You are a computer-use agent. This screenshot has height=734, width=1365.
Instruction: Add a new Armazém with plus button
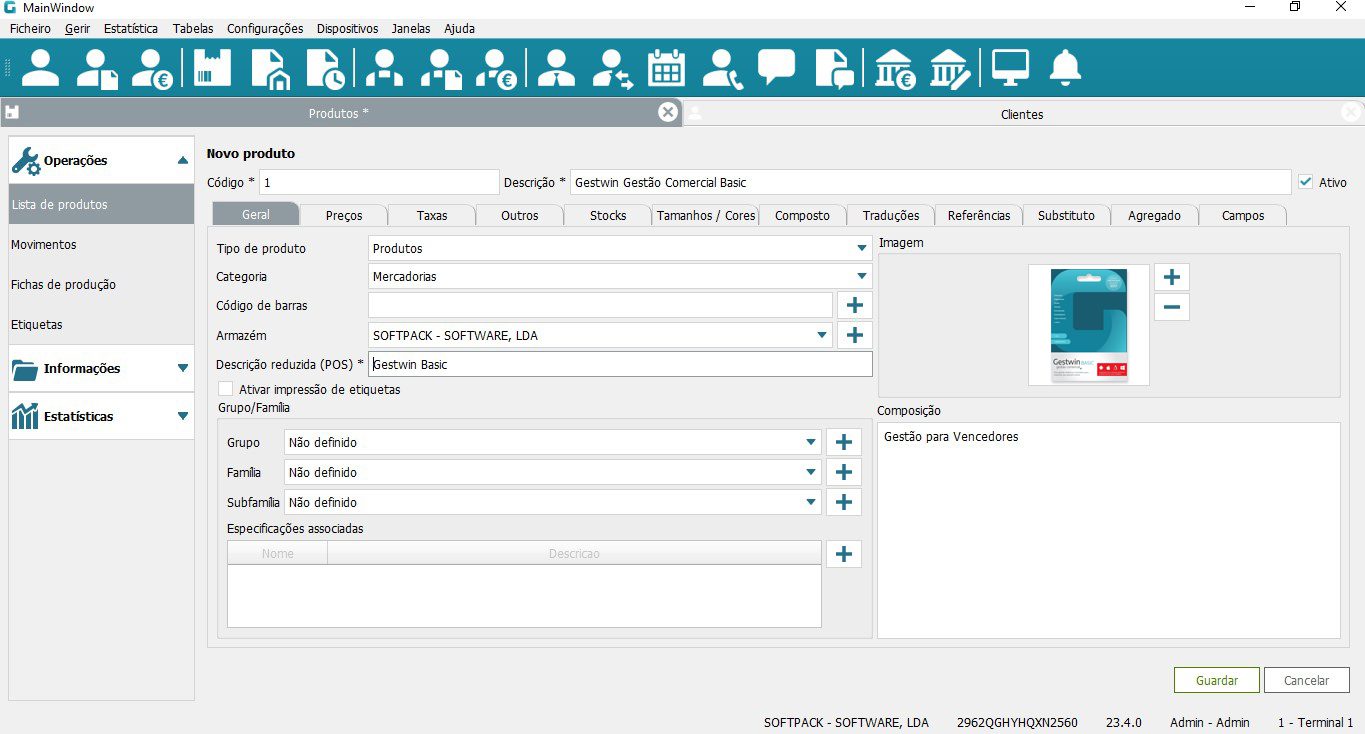pyautogui.click(x=854, y=335)
